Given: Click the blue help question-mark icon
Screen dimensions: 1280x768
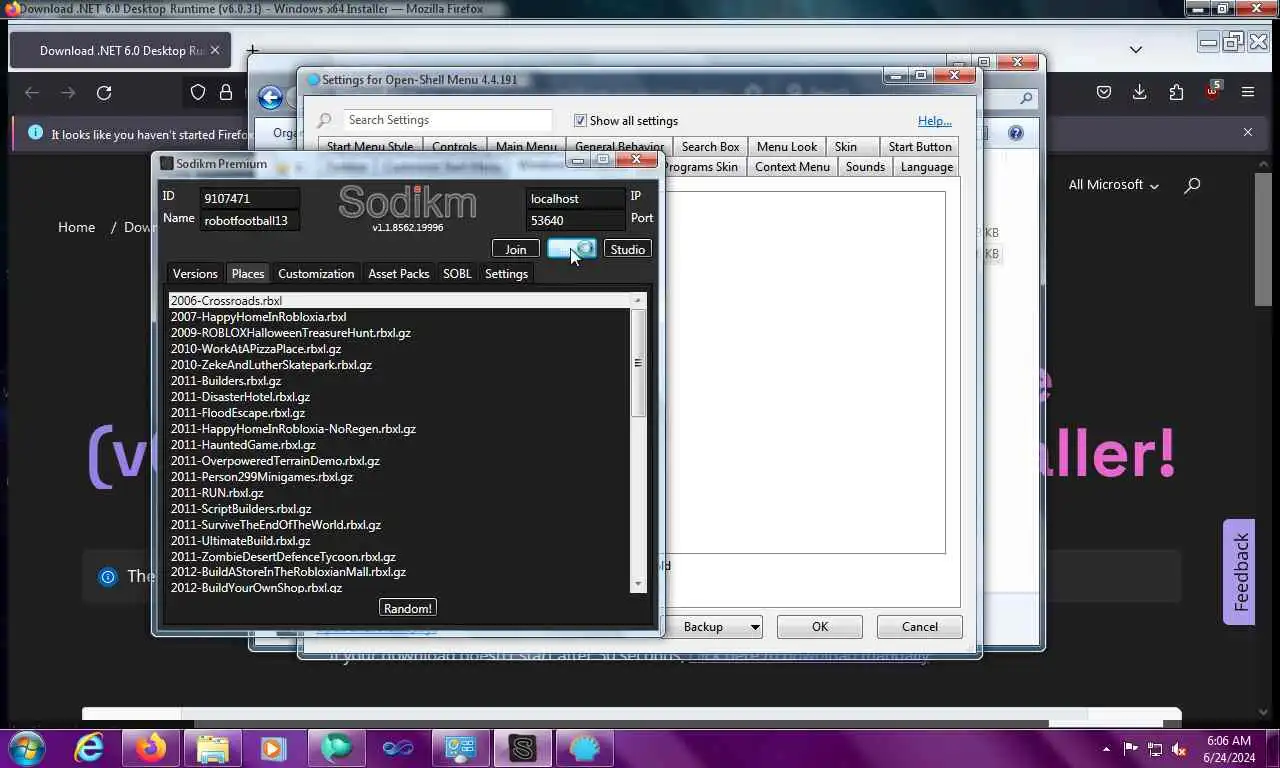Looking at the screenshot, I should tap(1016, 133).
